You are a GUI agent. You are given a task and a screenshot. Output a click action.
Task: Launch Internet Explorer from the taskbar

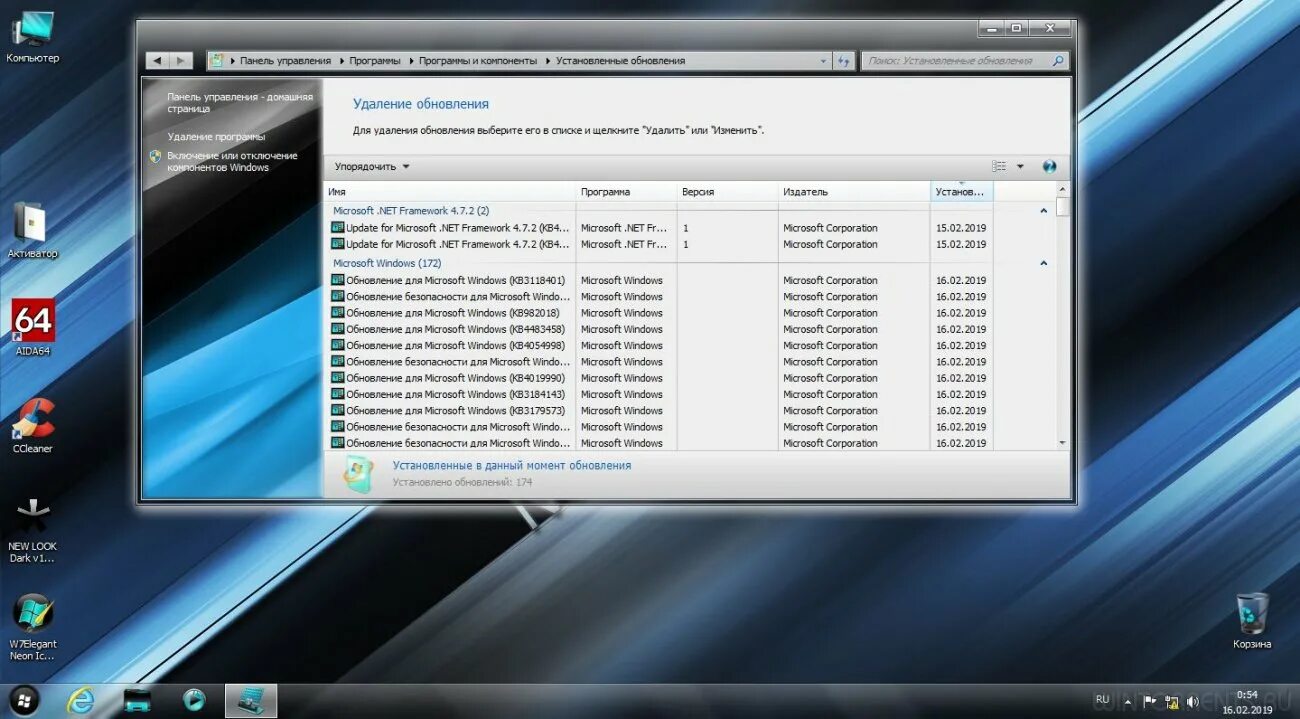pyautogui.click(x=80, y=700)
